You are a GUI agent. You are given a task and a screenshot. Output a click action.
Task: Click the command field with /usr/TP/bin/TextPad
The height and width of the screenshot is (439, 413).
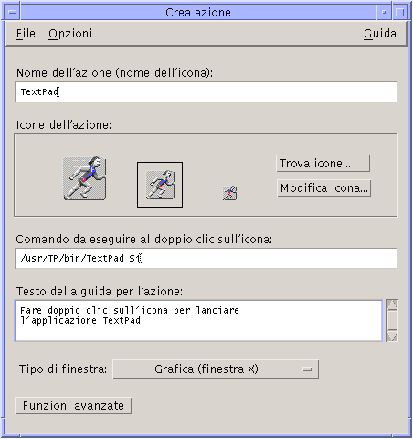[206, 258]
